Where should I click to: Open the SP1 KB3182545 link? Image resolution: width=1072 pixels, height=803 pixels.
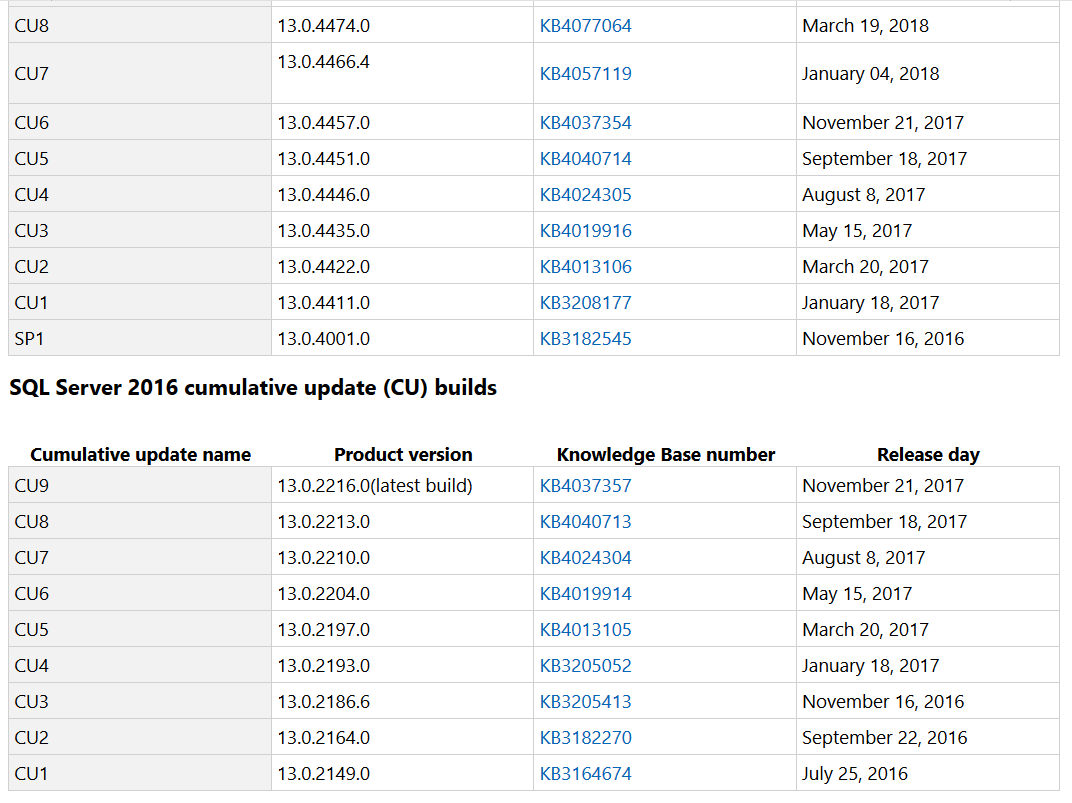click(586, 339)
